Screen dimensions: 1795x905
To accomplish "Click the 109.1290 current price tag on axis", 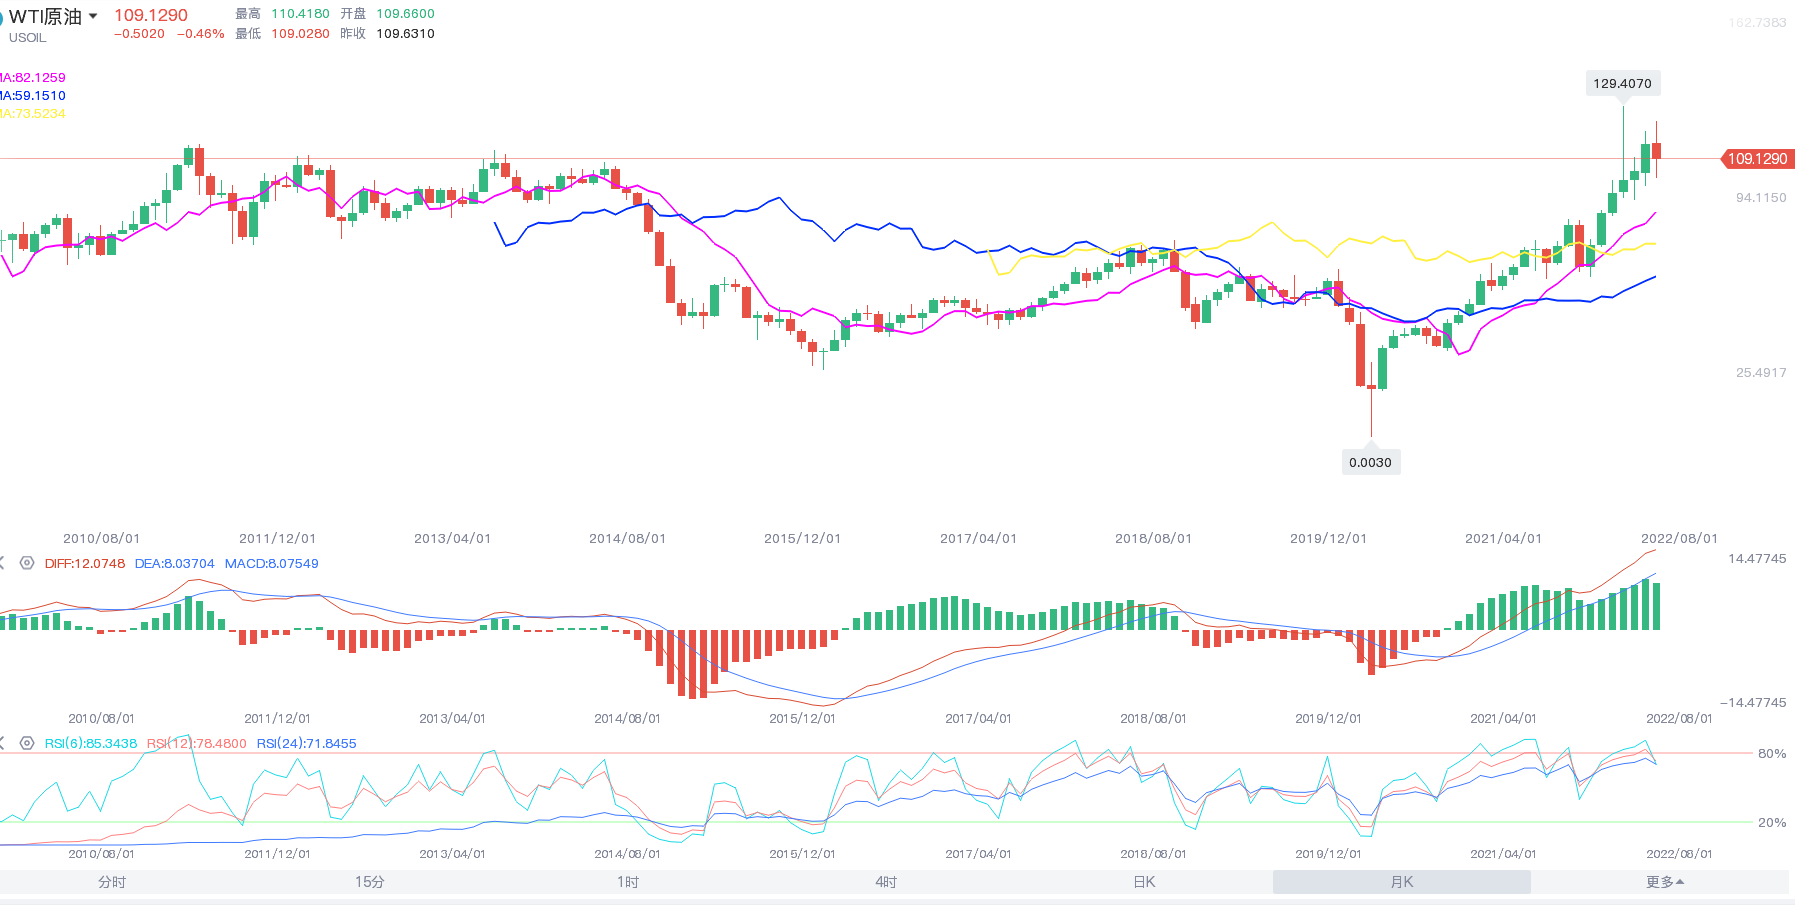I will coord(1757,159).
